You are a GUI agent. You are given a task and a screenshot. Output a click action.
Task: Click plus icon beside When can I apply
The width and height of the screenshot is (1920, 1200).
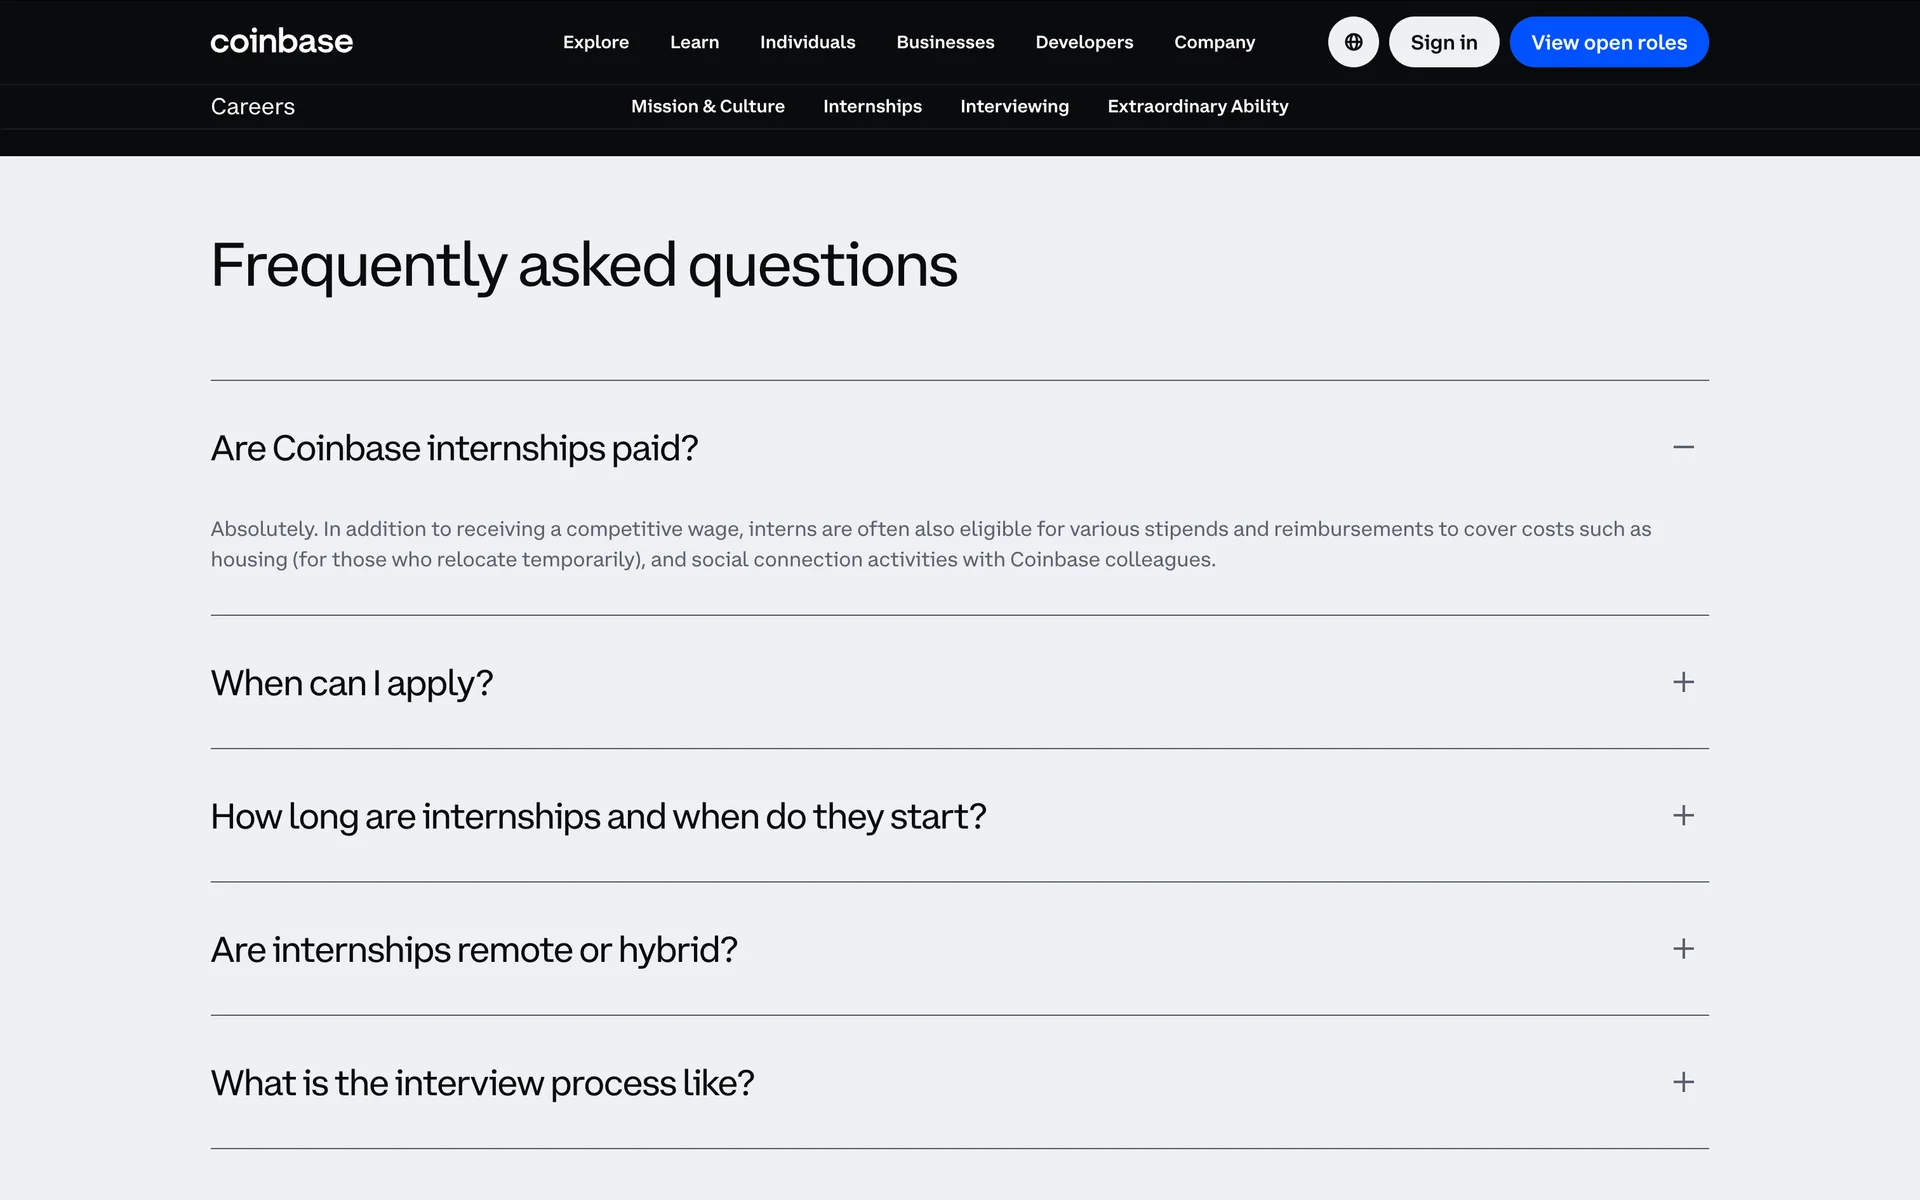point(1683,682)
